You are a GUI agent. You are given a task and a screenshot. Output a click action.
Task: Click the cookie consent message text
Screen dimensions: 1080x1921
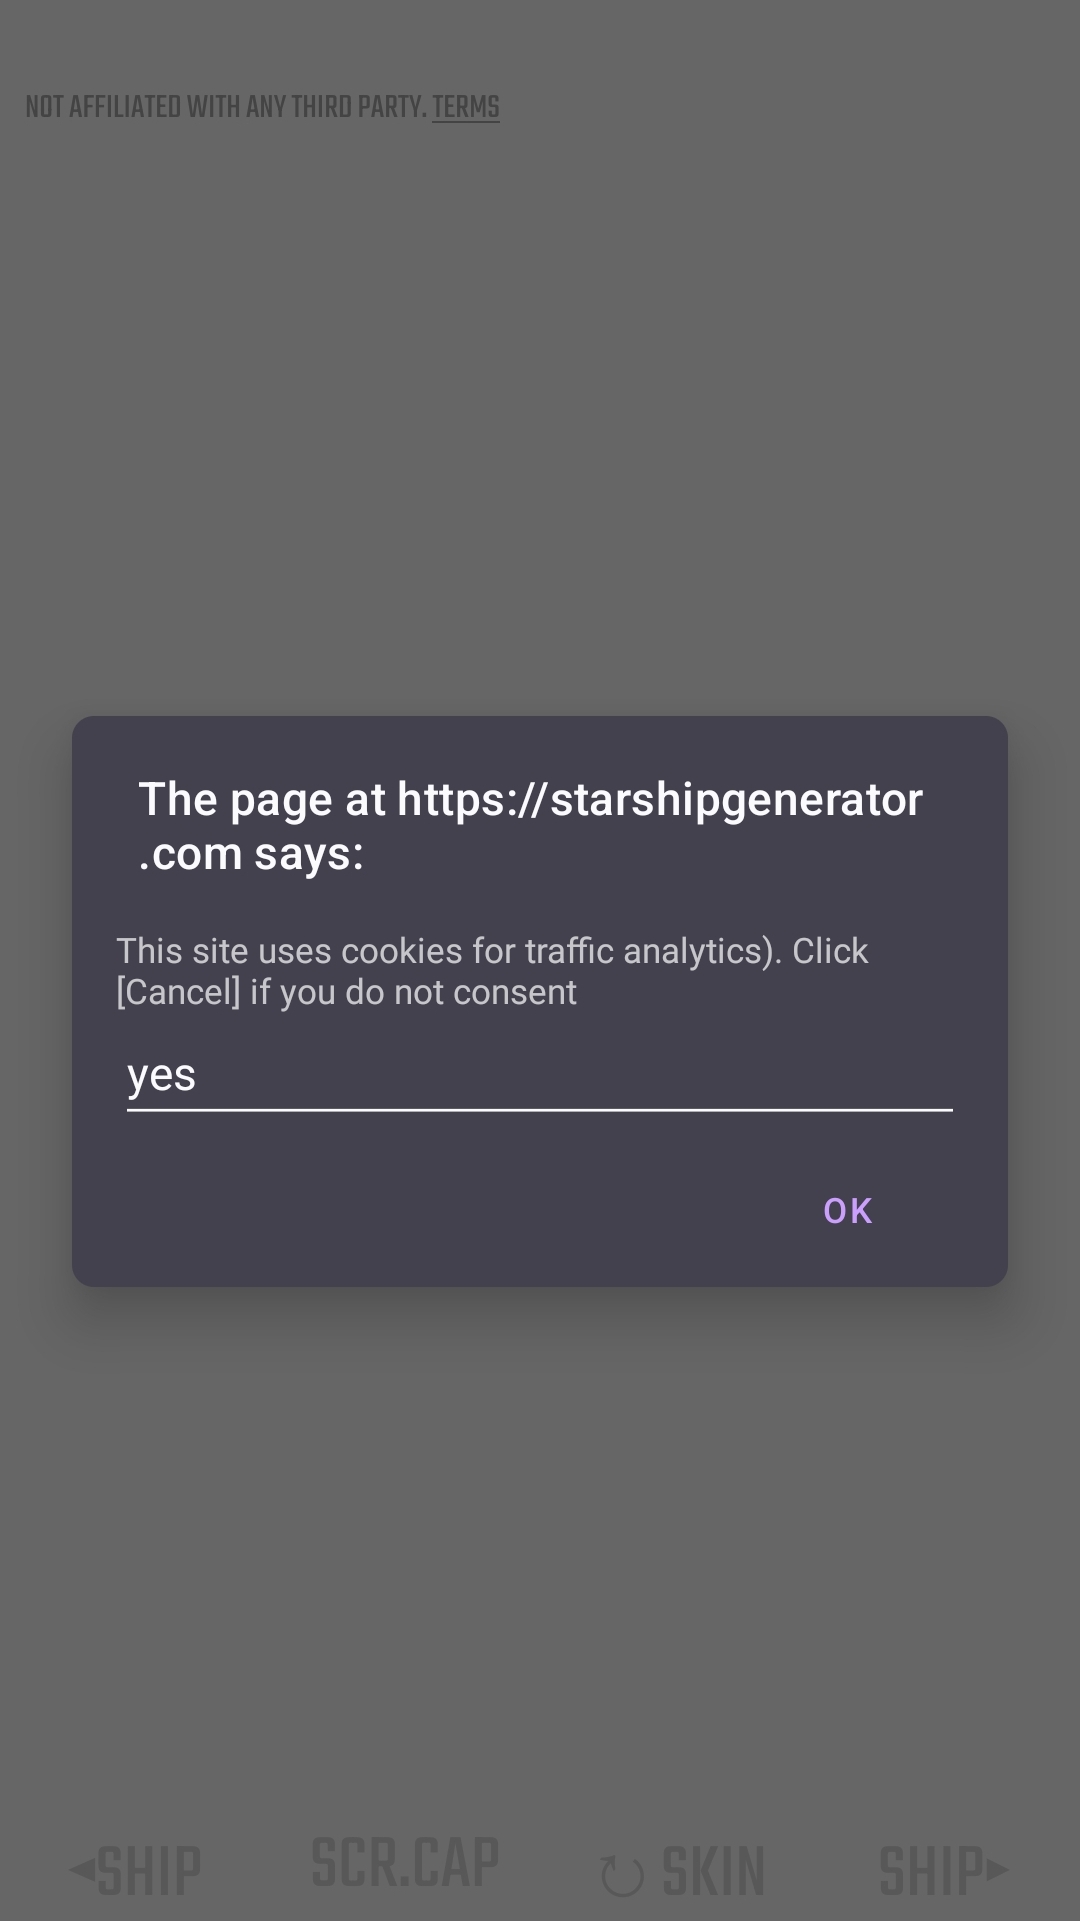(492, 971)
